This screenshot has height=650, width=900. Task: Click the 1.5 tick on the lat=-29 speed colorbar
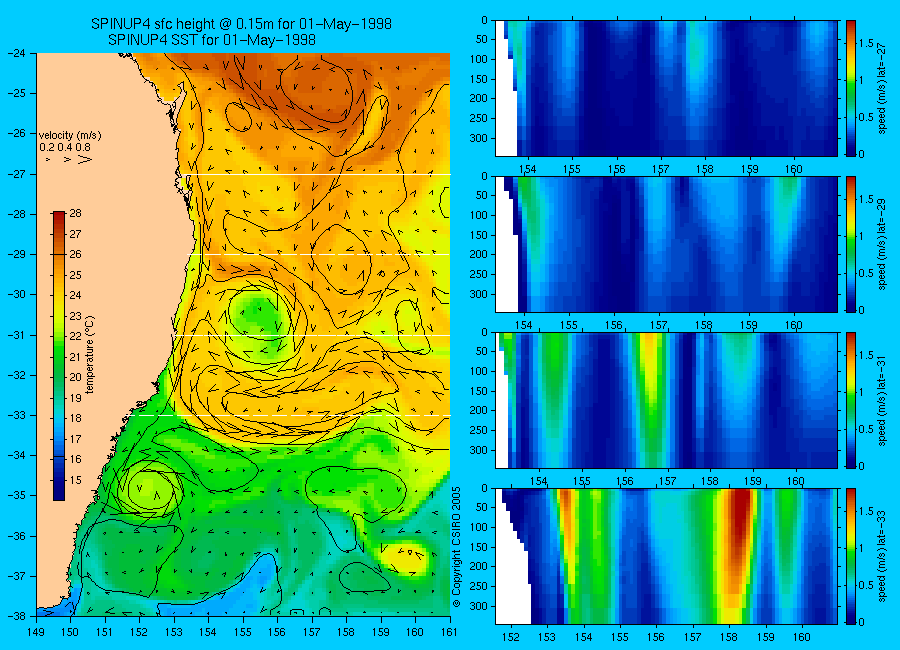866,200
